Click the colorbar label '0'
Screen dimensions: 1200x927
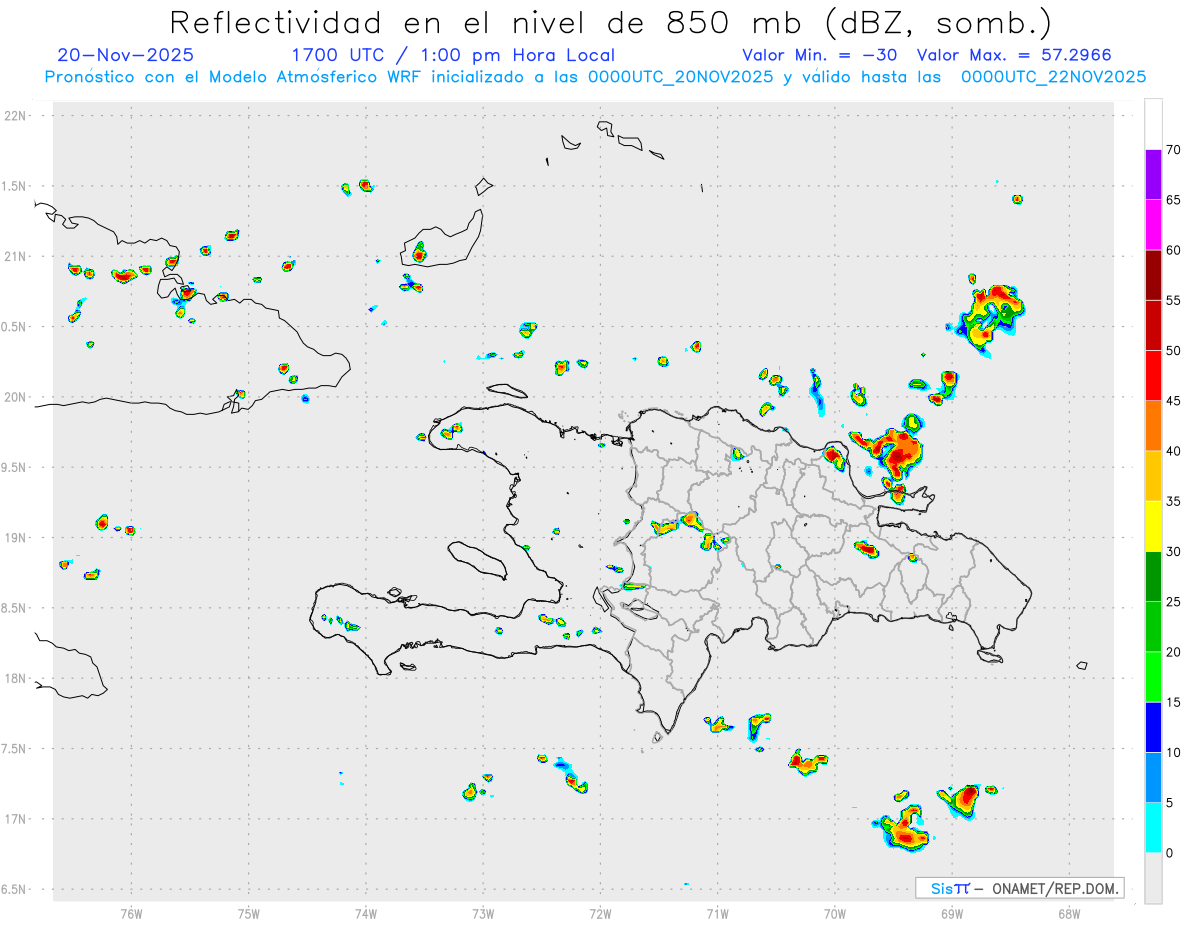pos(1169,853)
